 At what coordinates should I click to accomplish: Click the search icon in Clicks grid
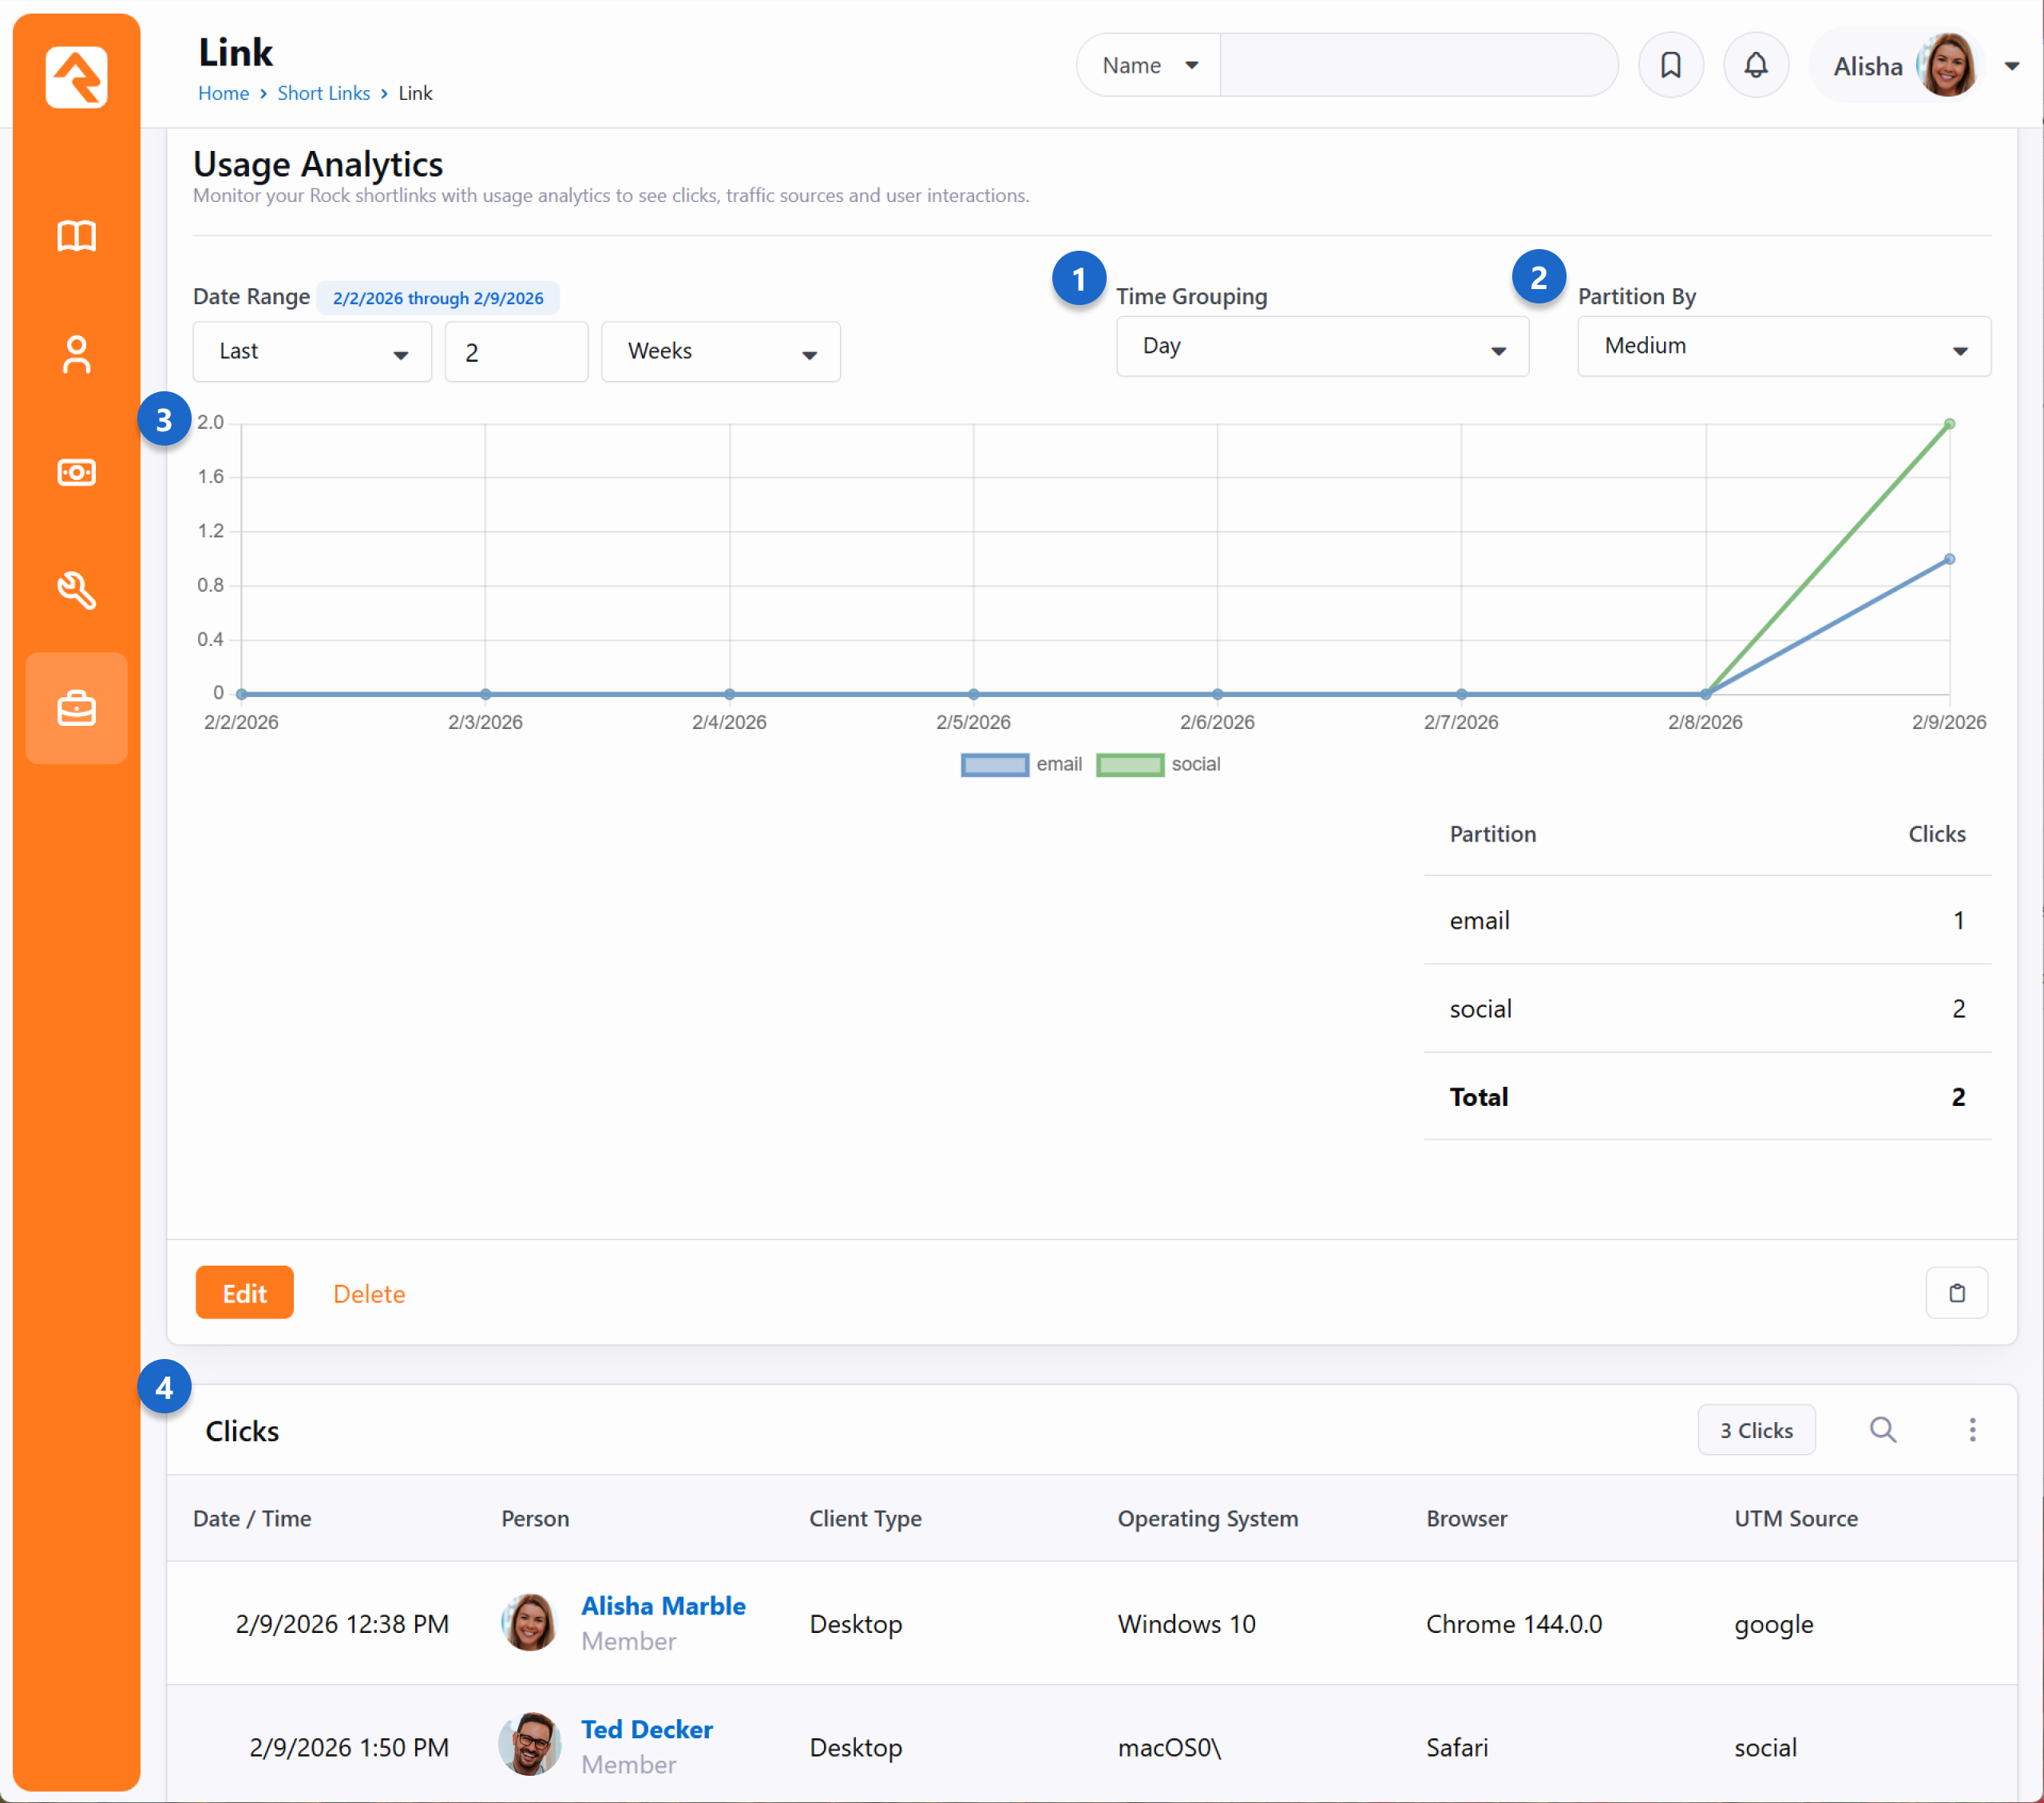pos(1882,1430)
